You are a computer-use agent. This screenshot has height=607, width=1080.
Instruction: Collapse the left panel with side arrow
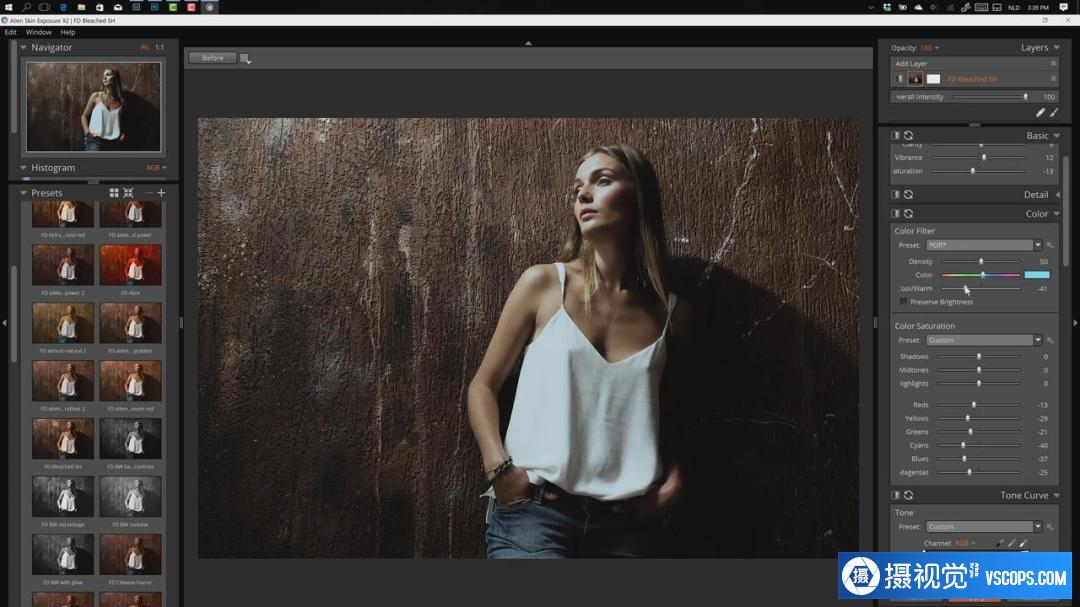(4, 322)
